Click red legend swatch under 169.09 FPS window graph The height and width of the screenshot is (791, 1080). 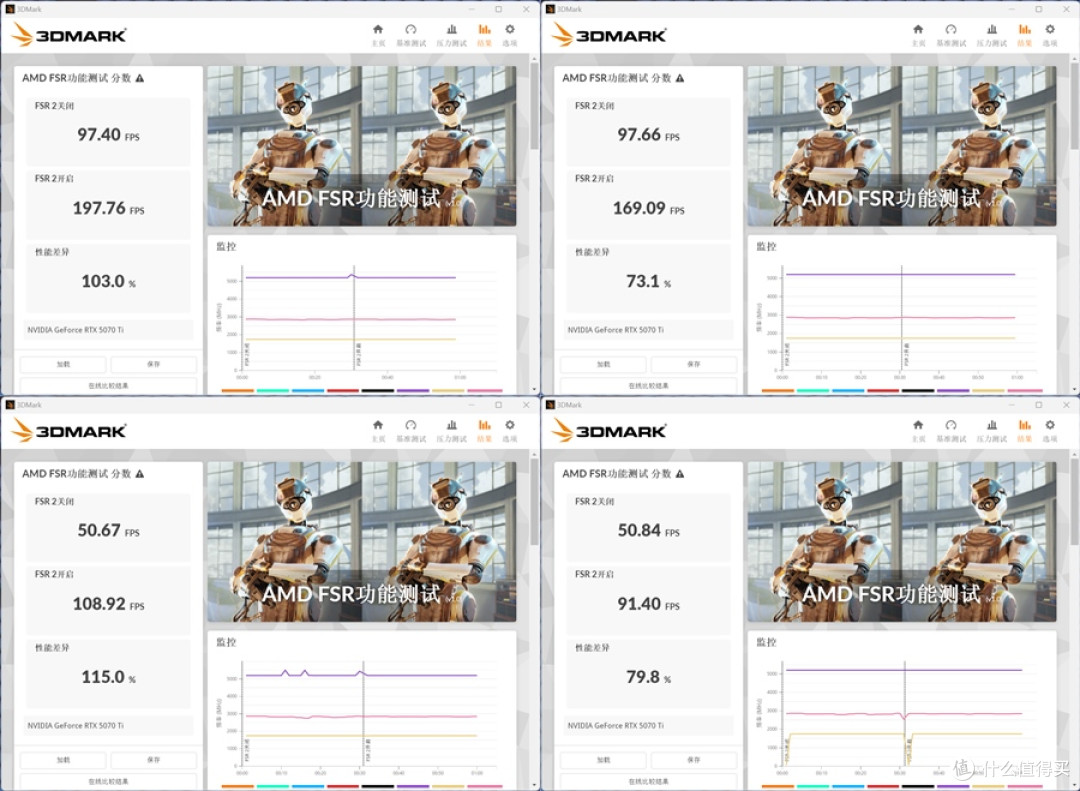point(883,391)
